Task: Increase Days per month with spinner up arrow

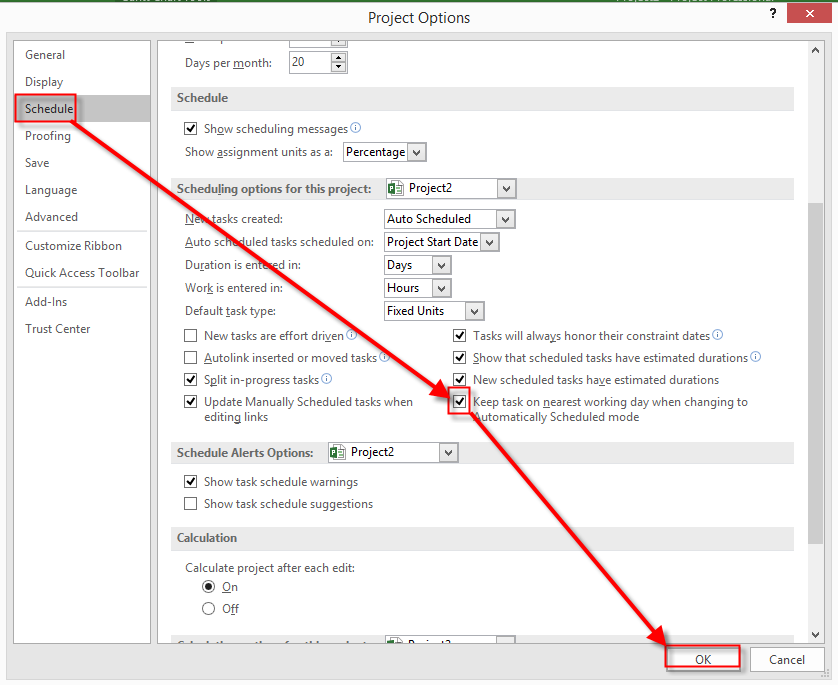Action: point(339,57)
